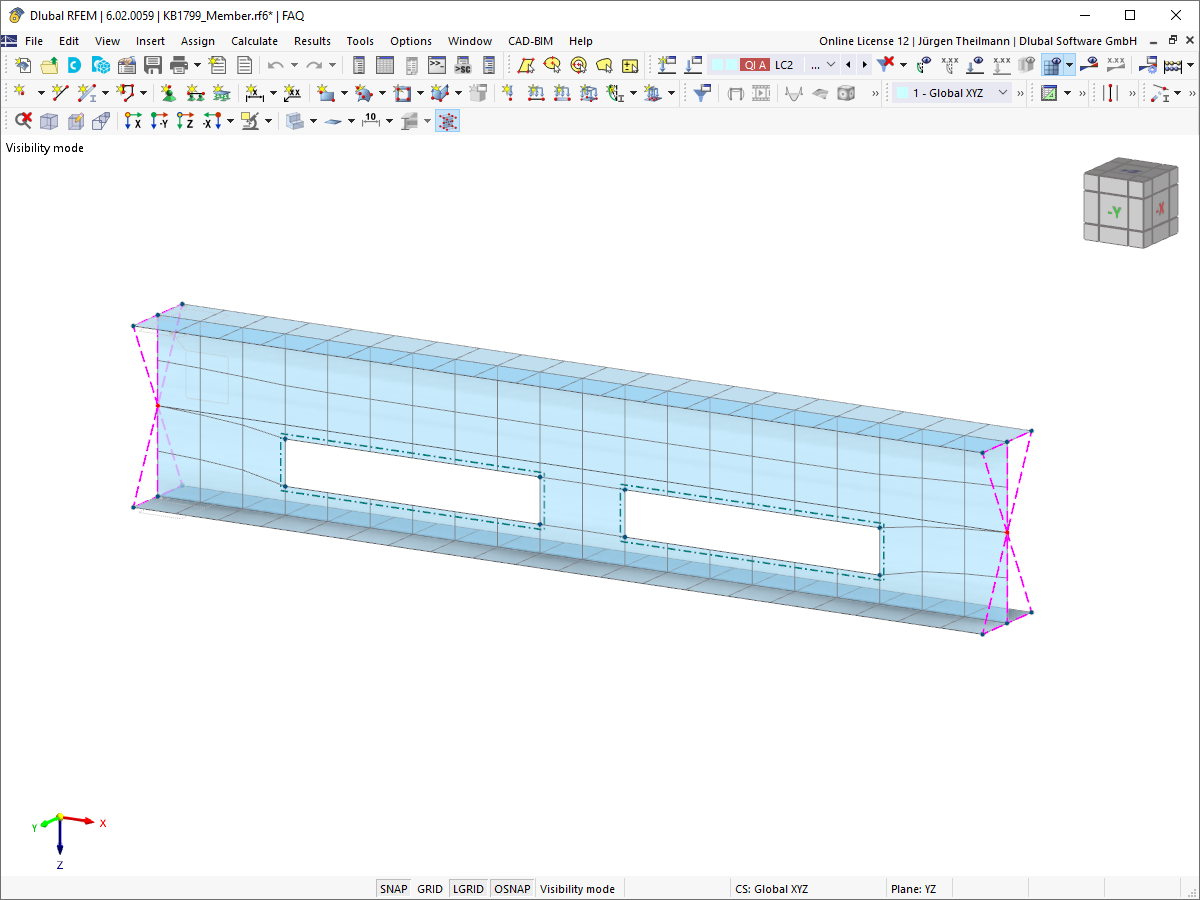Click the QI A load case badge
This screenshot has width=1200, height=900.
click(755, 64)
